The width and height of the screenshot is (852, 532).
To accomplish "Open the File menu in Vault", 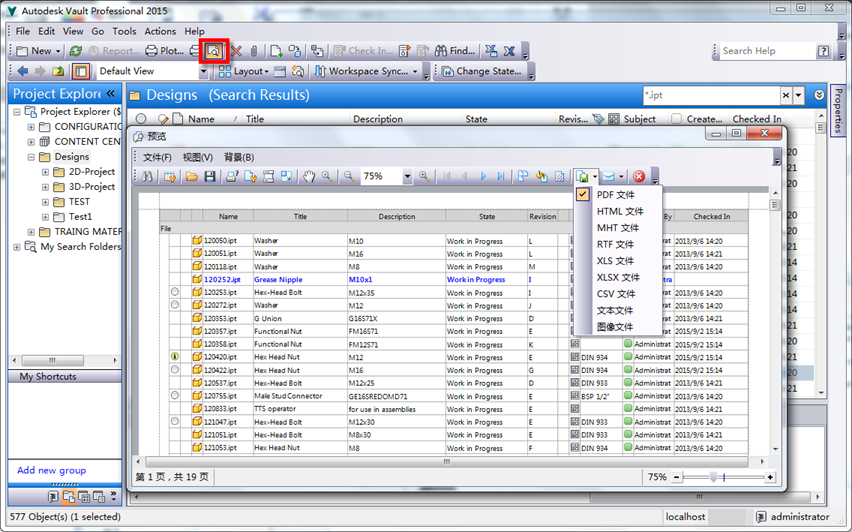I will pyautogui.click(x=22, y=31).
